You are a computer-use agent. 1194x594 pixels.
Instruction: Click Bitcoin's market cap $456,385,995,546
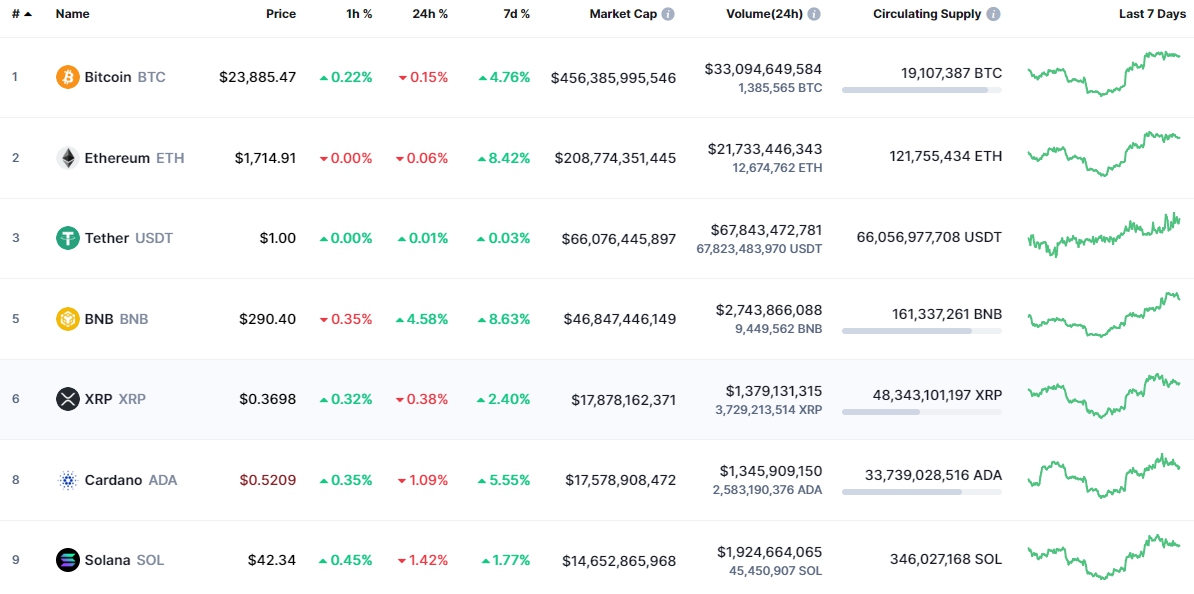(614, 77)
